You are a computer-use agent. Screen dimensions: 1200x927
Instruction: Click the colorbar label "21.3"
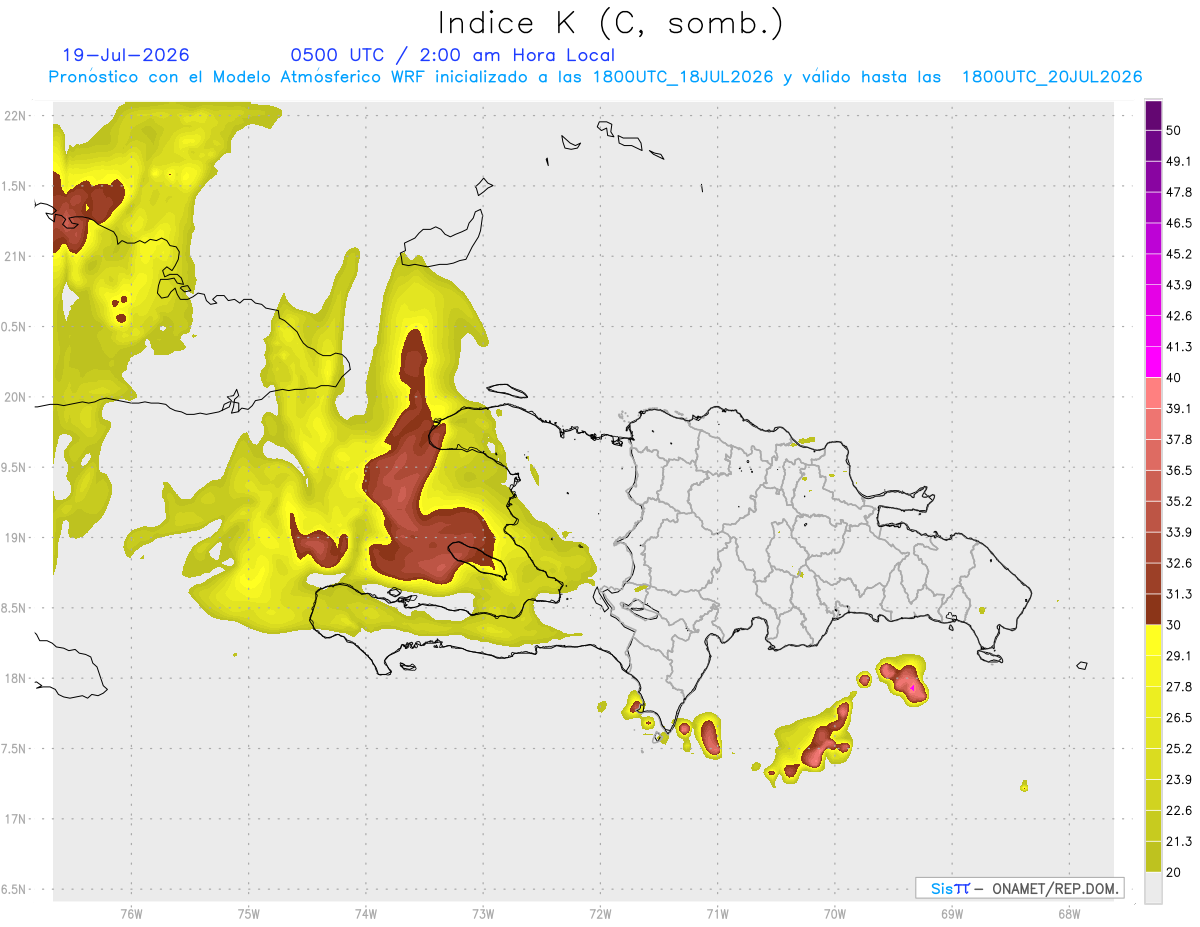tap(1179, 842)
